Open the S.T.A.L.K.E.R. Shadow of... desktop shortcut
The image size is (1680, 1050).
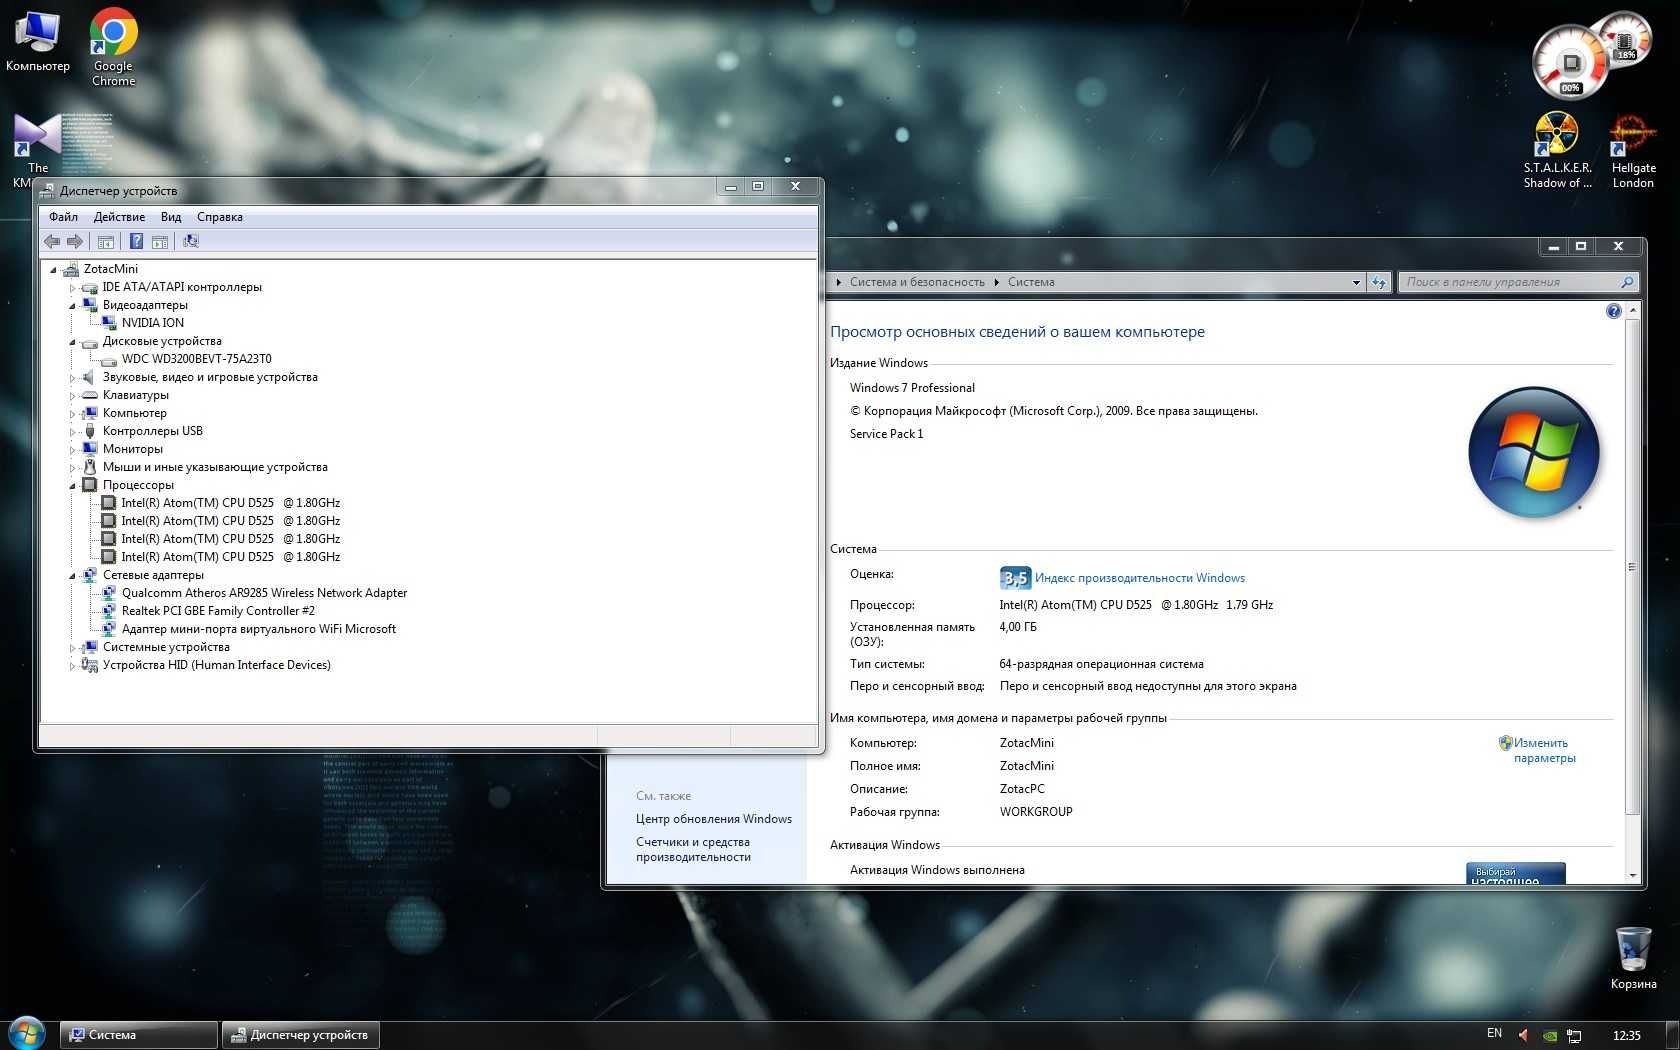click(x=1557, y=150)
